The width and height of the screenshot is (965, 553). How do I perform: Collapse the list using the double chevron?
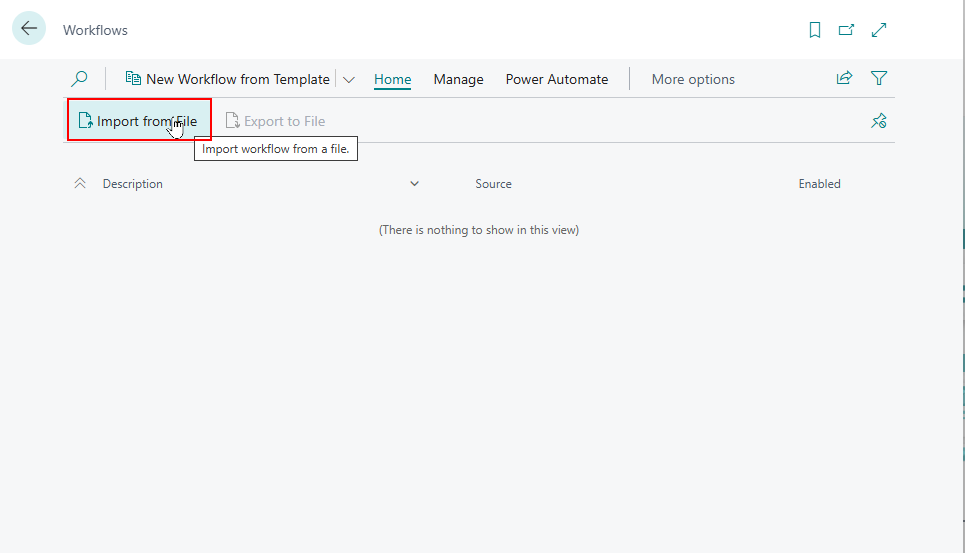pyautogui.click(x=80, y=184)
